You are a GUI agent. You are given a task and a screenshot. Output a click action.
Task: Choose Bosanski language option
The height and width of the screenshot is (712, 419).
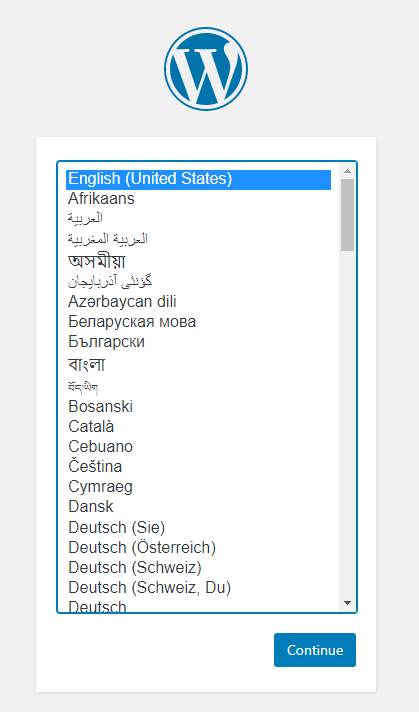(x=198, y=406)
